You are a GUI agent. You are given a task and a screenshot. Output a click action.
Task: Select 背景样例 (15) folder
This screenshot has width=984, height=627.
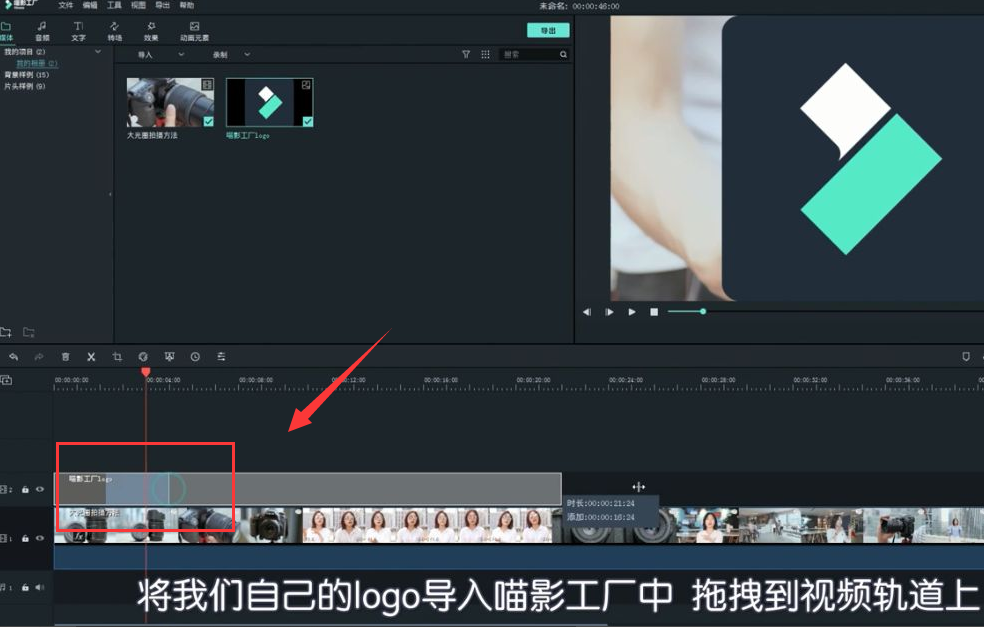point(26,75)
